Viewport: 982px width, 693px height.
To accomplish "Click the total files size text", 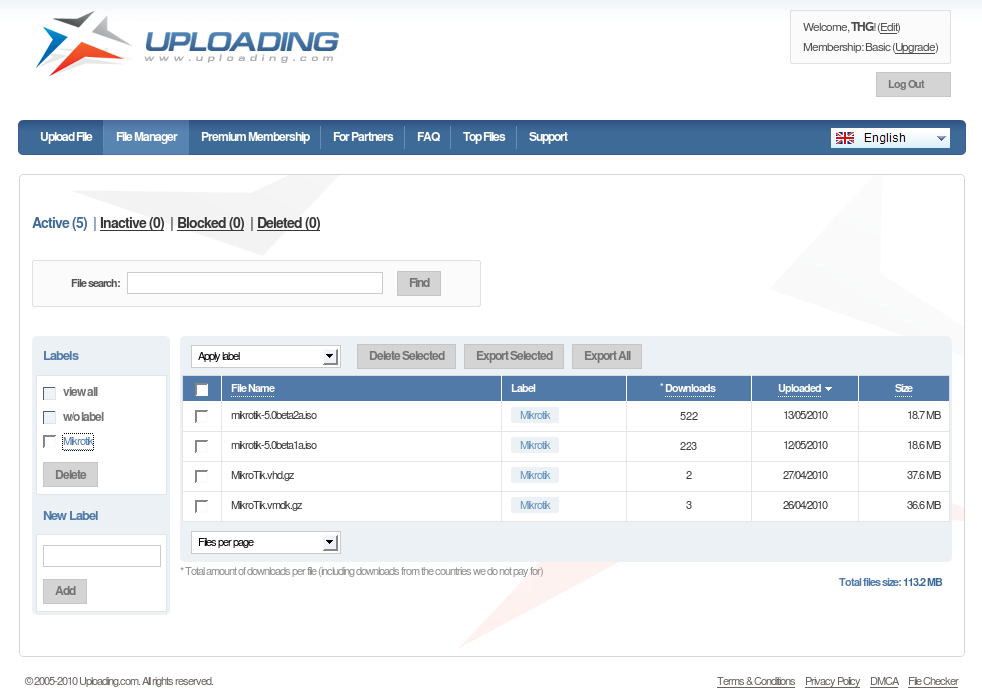I will [x=891, y=582].
